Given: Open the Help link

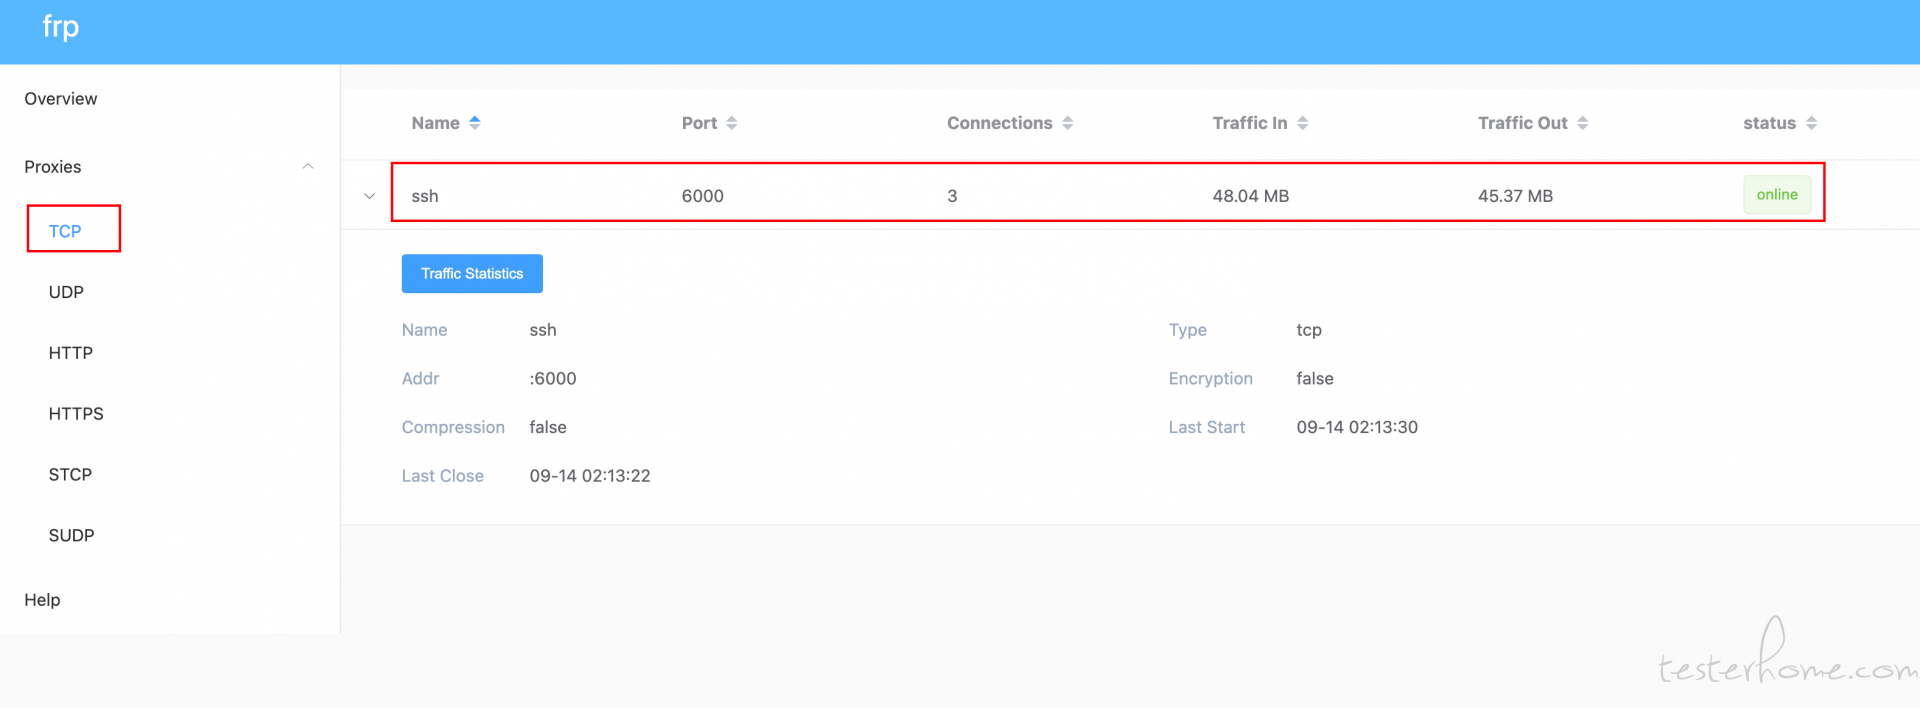Looking at the screenshot, I should (42, 600).
